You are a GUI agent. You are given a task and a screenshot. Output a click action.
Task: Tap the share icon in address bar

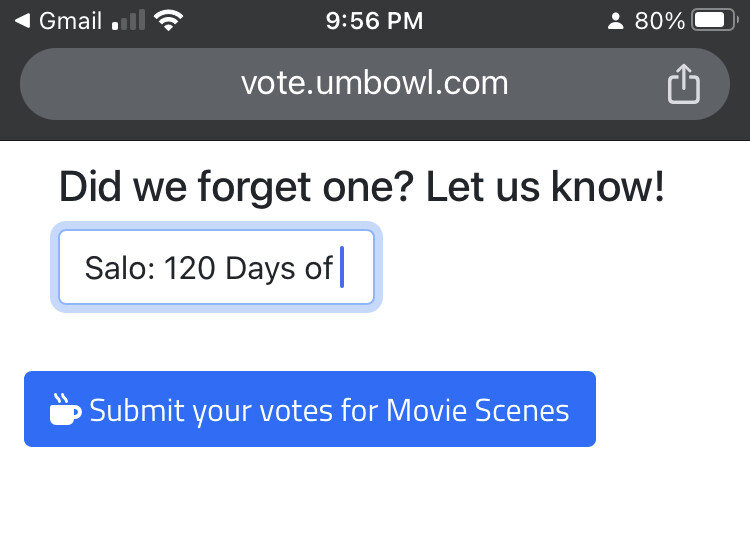684,84
